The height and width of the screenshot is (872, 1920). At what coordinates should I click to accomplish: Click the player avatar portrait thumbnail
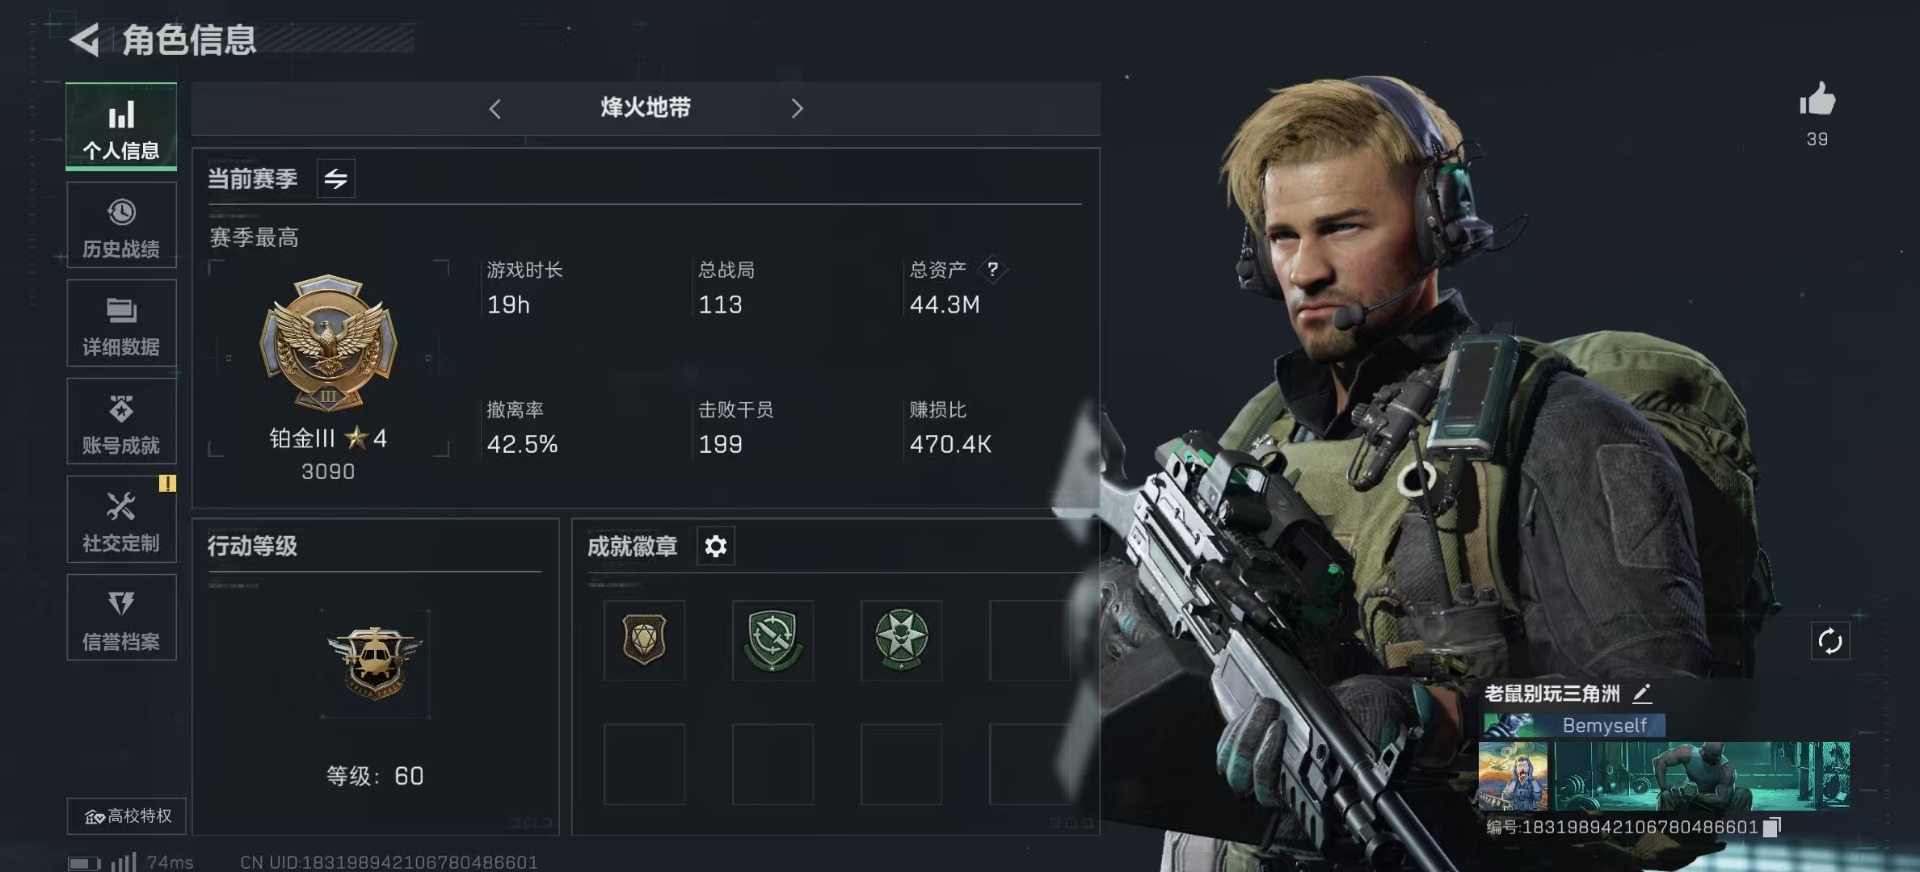pos(1513,776)
